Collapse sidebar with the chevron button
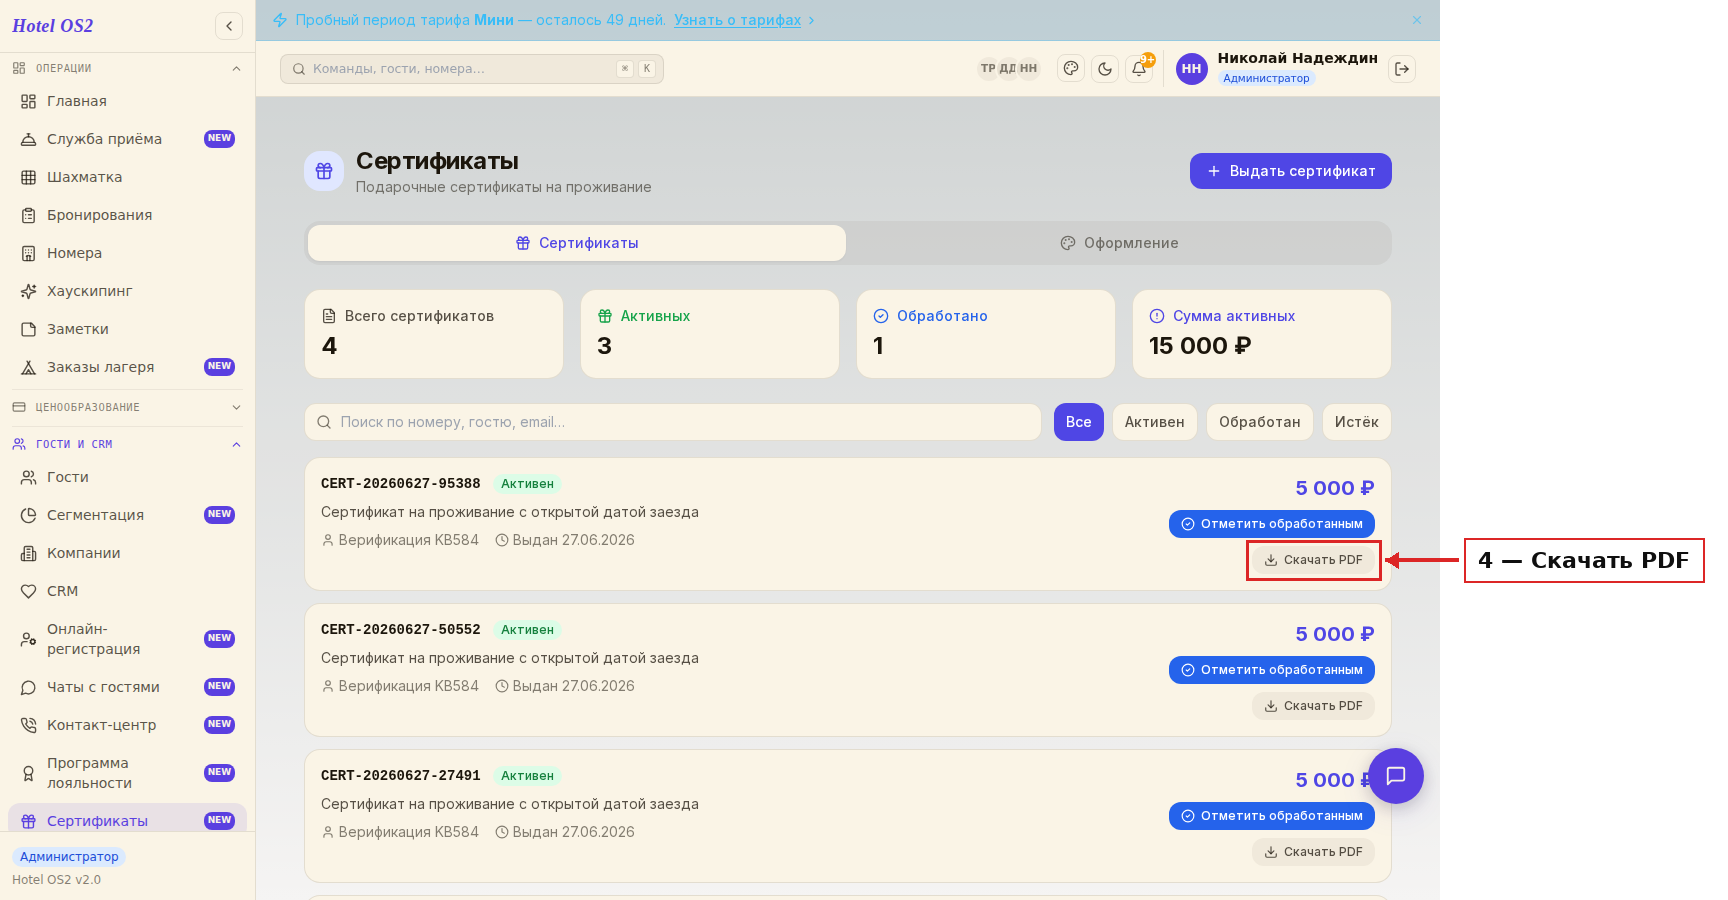 pos(229,26)
